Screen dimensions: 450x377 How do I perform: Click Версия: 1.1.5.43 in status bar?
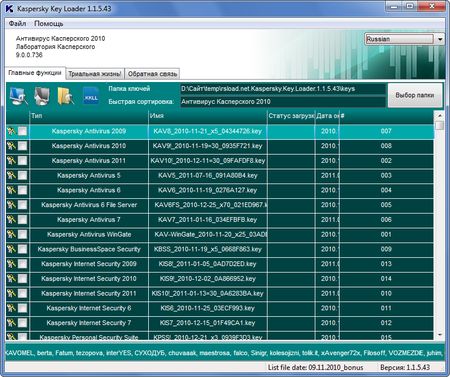click(405, 367)
